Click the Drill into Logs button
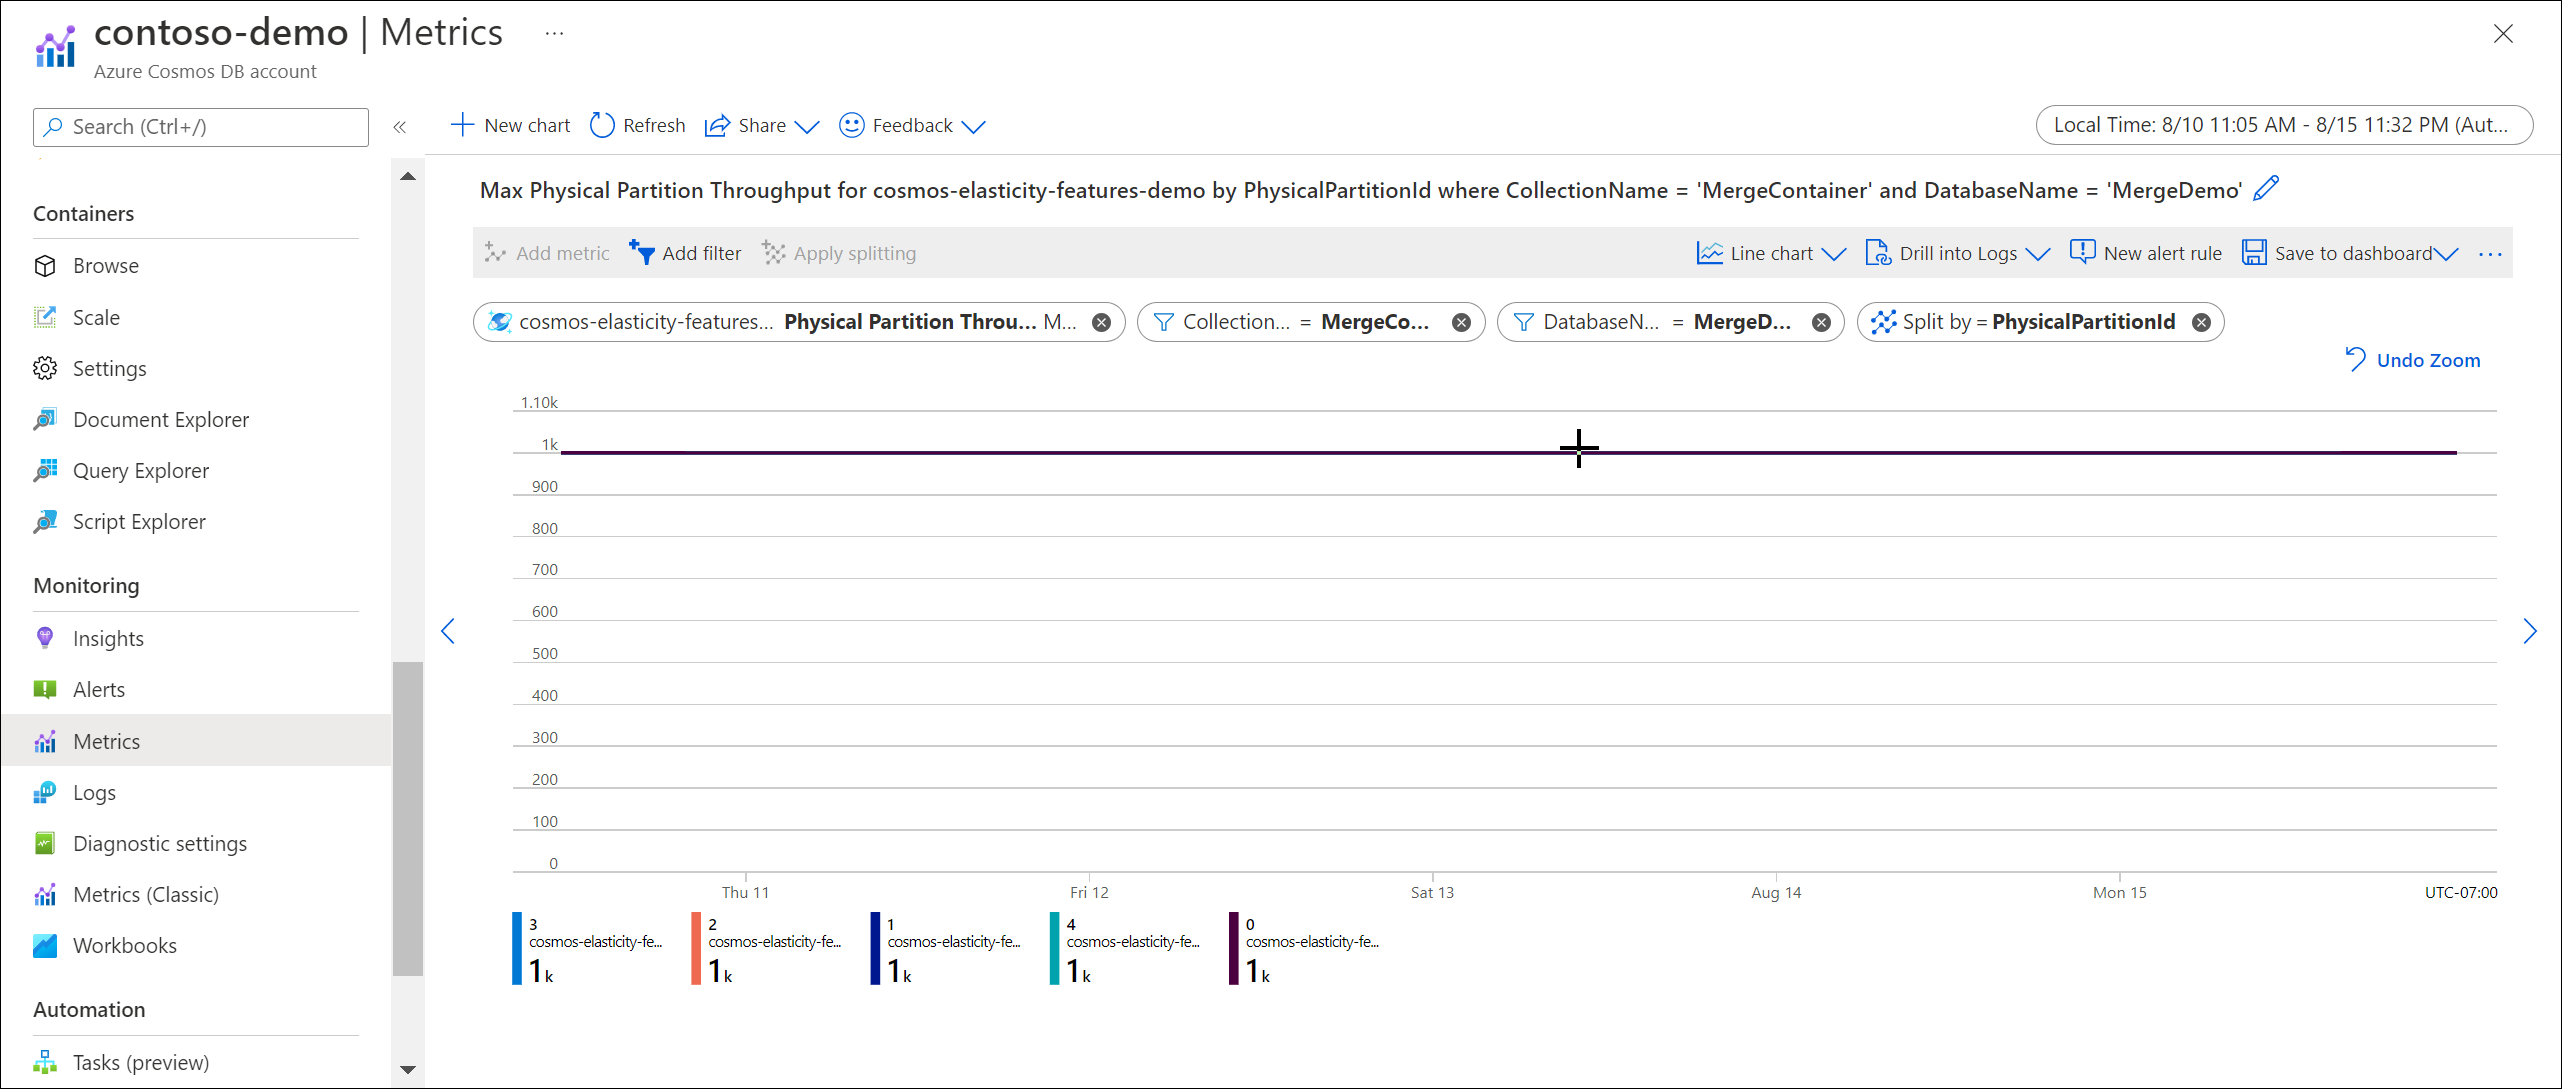 (x=1956, y=252)
